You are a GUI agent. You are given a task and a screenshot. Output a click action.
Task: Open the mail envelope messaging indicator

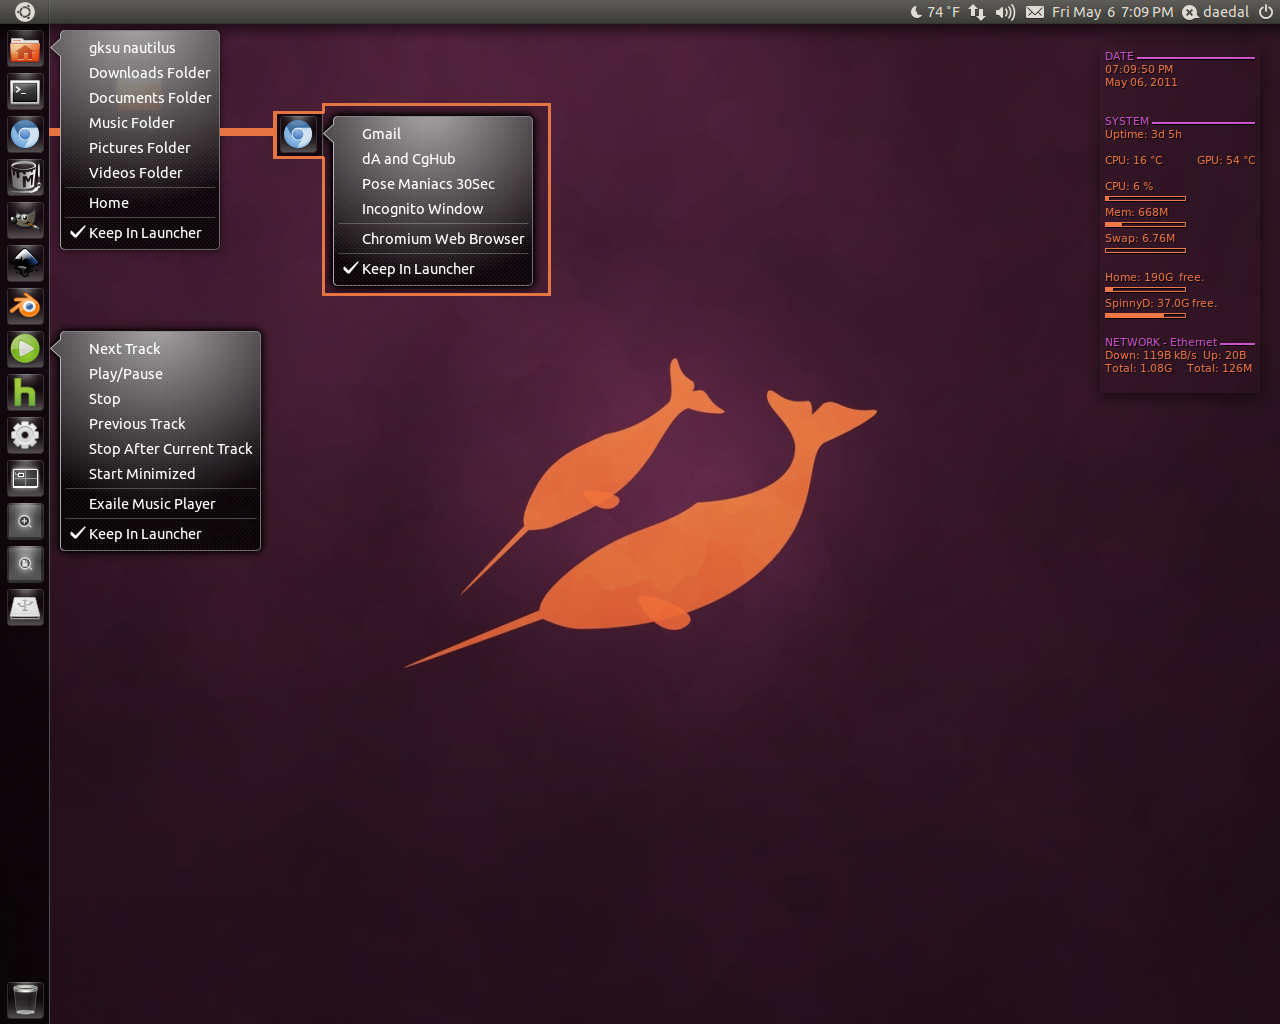point(1035,12)
